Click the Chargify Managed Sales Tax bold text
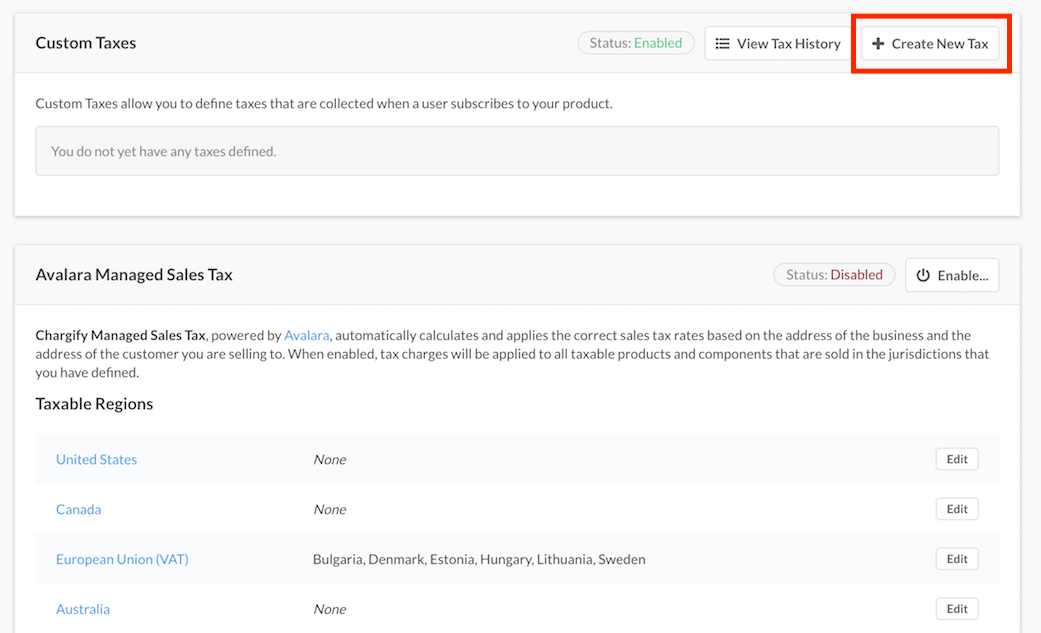1041x633 pixels. coord(120,335)
